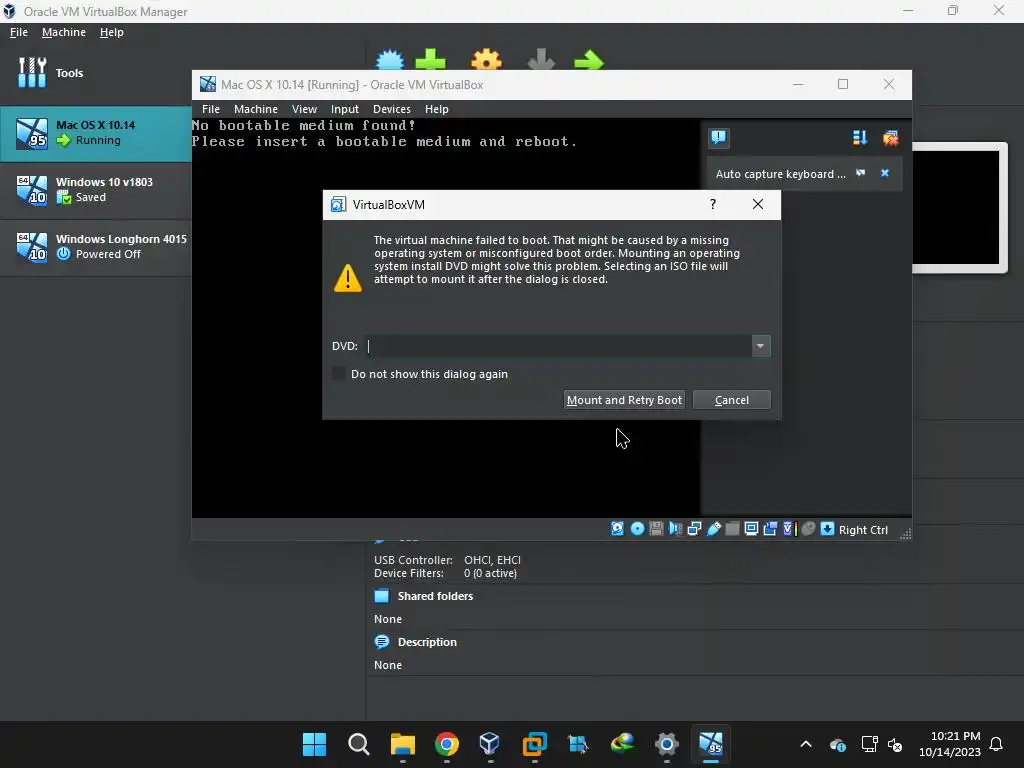Click the CPU virtualization status icon

pos(789,529)
